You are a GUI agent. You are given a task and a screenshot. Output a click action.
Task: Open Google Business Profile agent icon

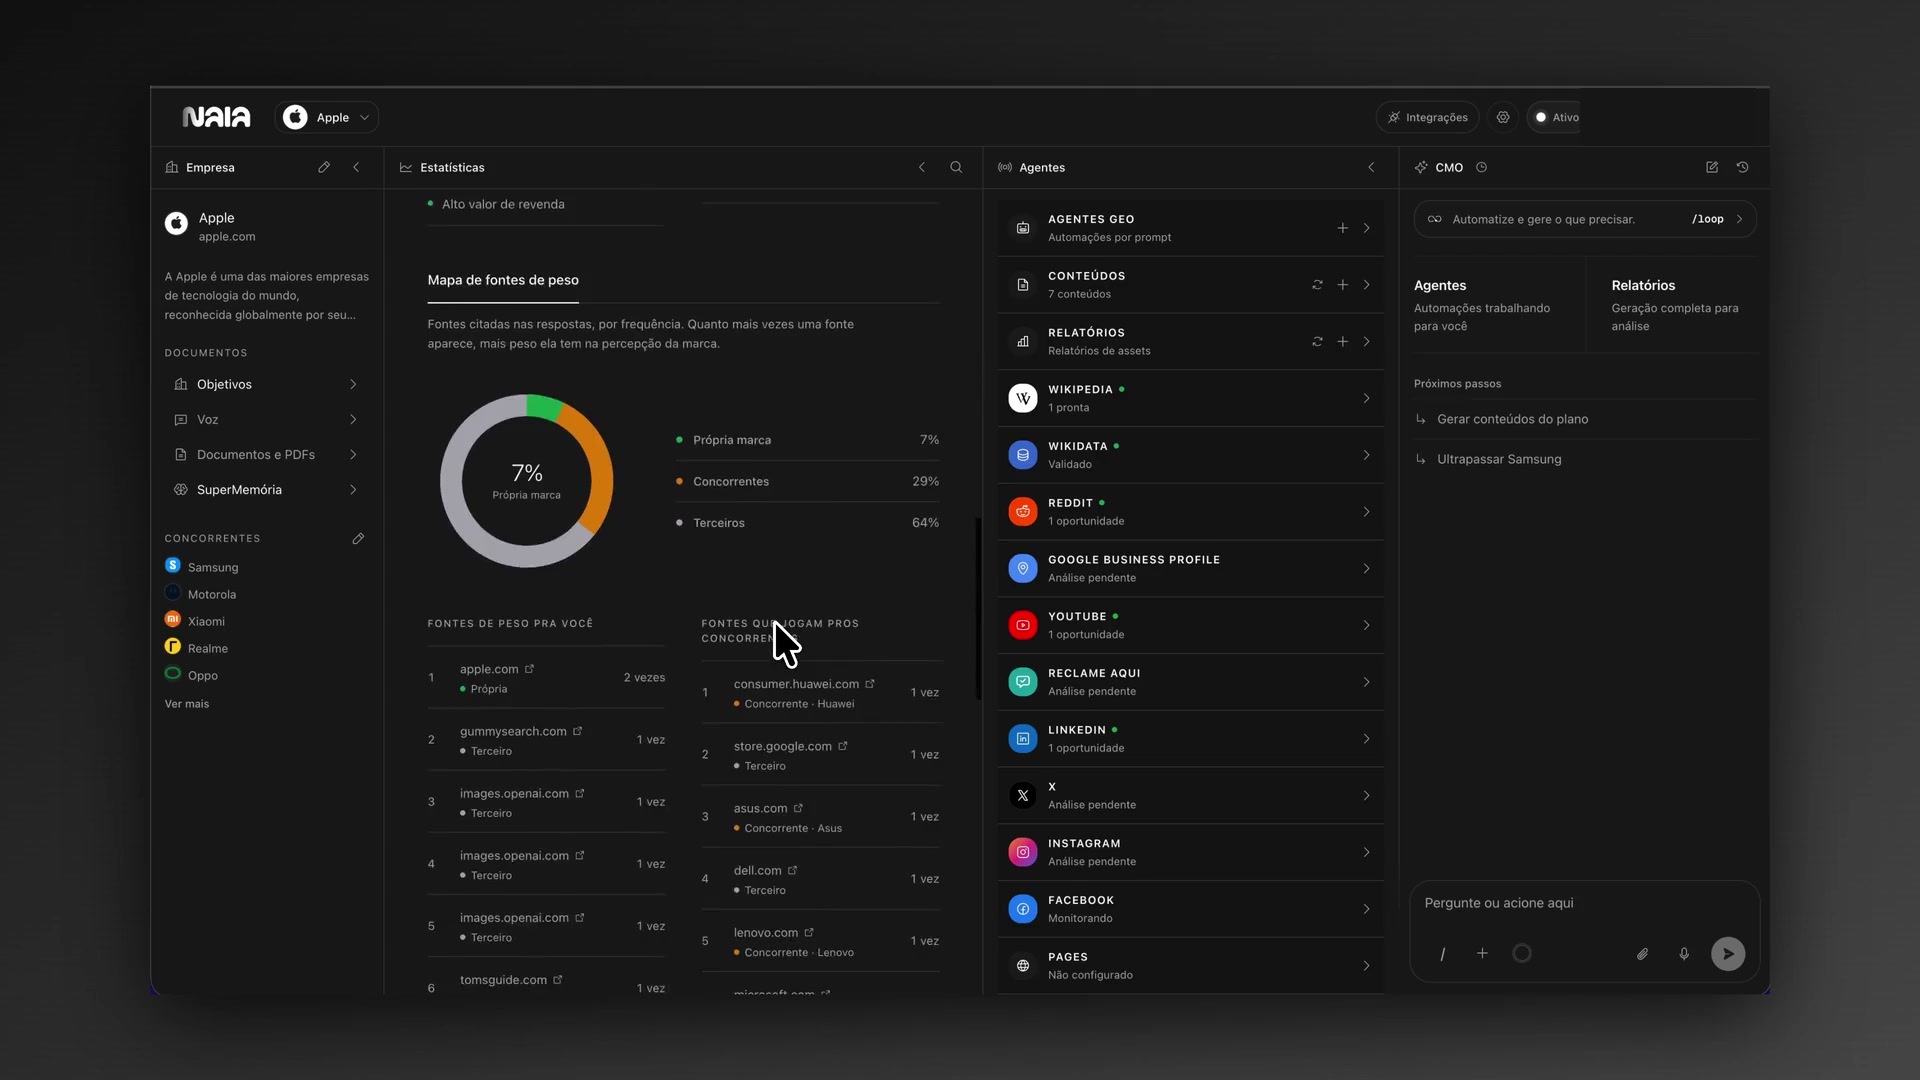click(x=1023, y=569)
